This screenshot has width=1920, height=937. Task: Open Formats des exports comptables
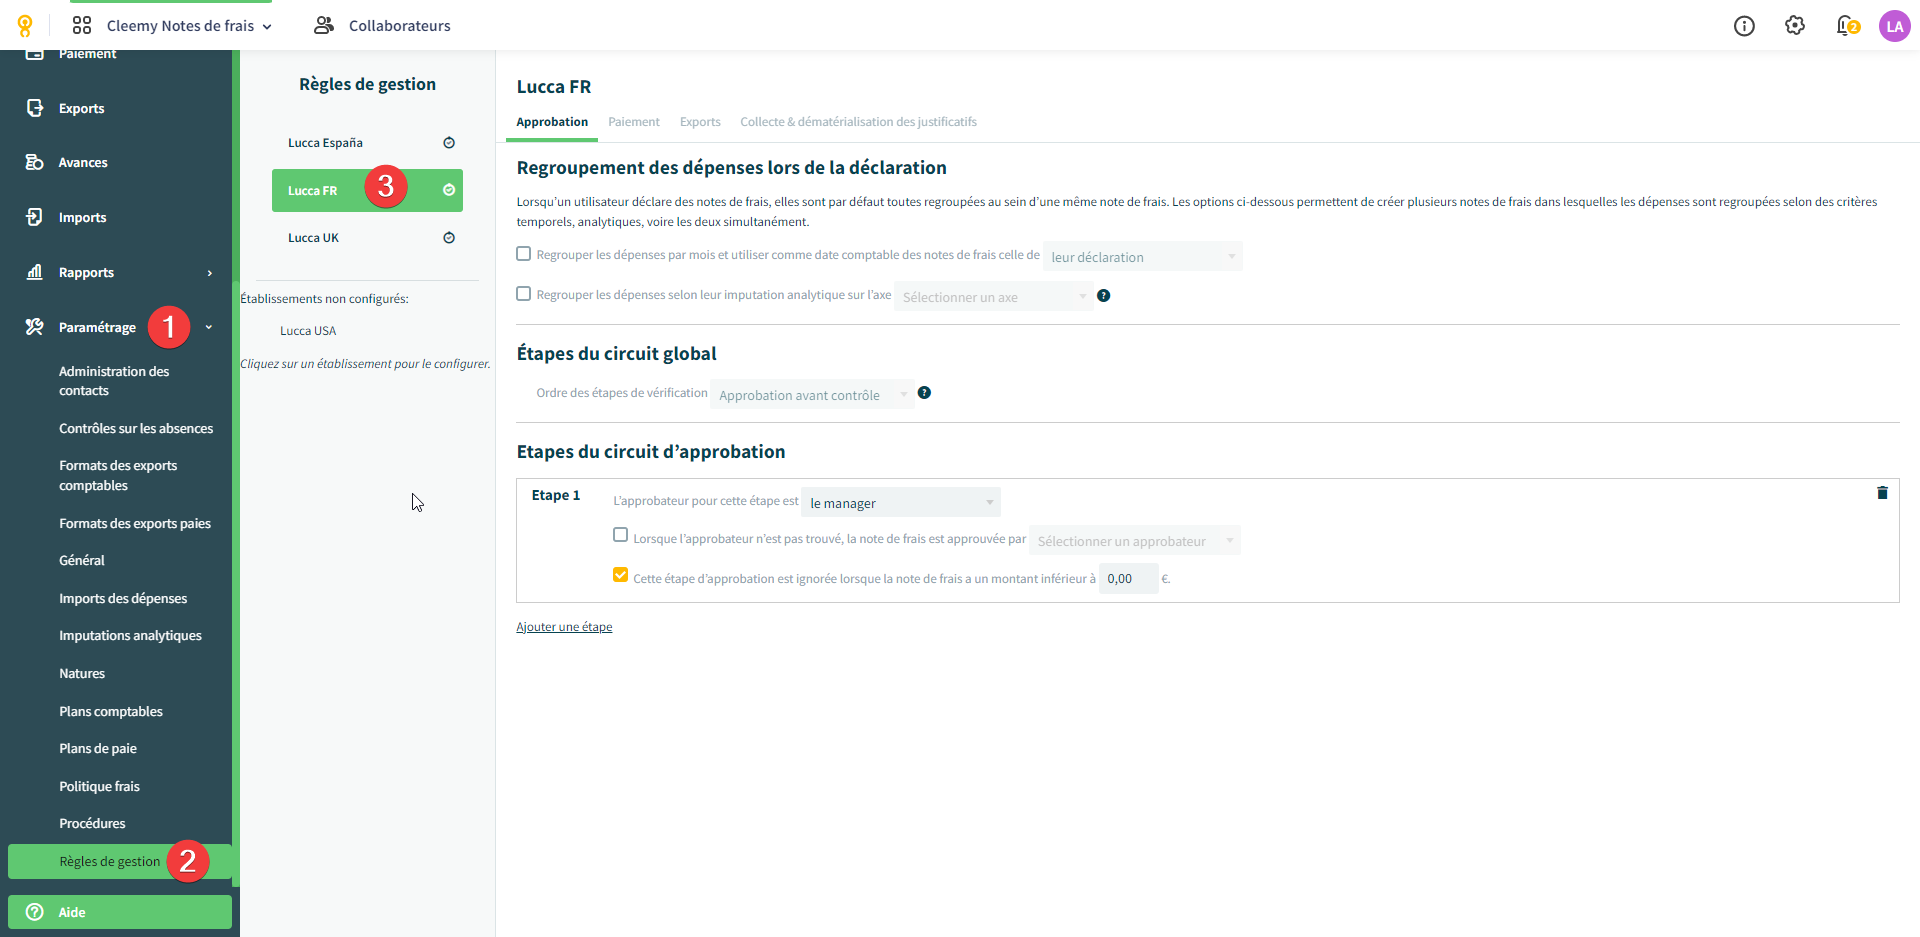[118, 475]
